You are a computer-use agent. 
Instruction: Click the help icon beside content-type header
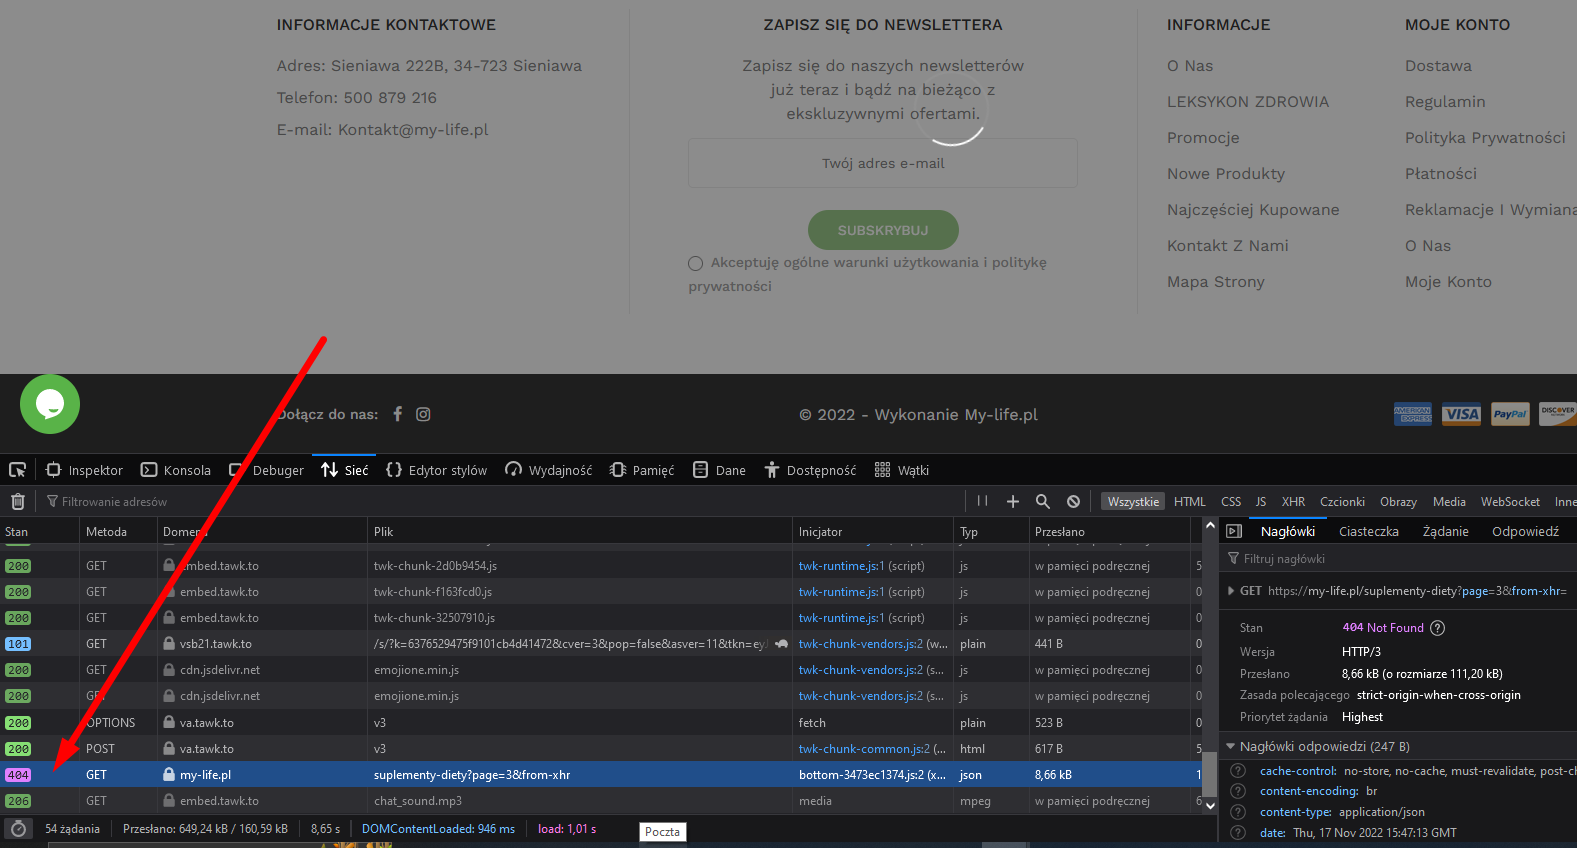1238,812
